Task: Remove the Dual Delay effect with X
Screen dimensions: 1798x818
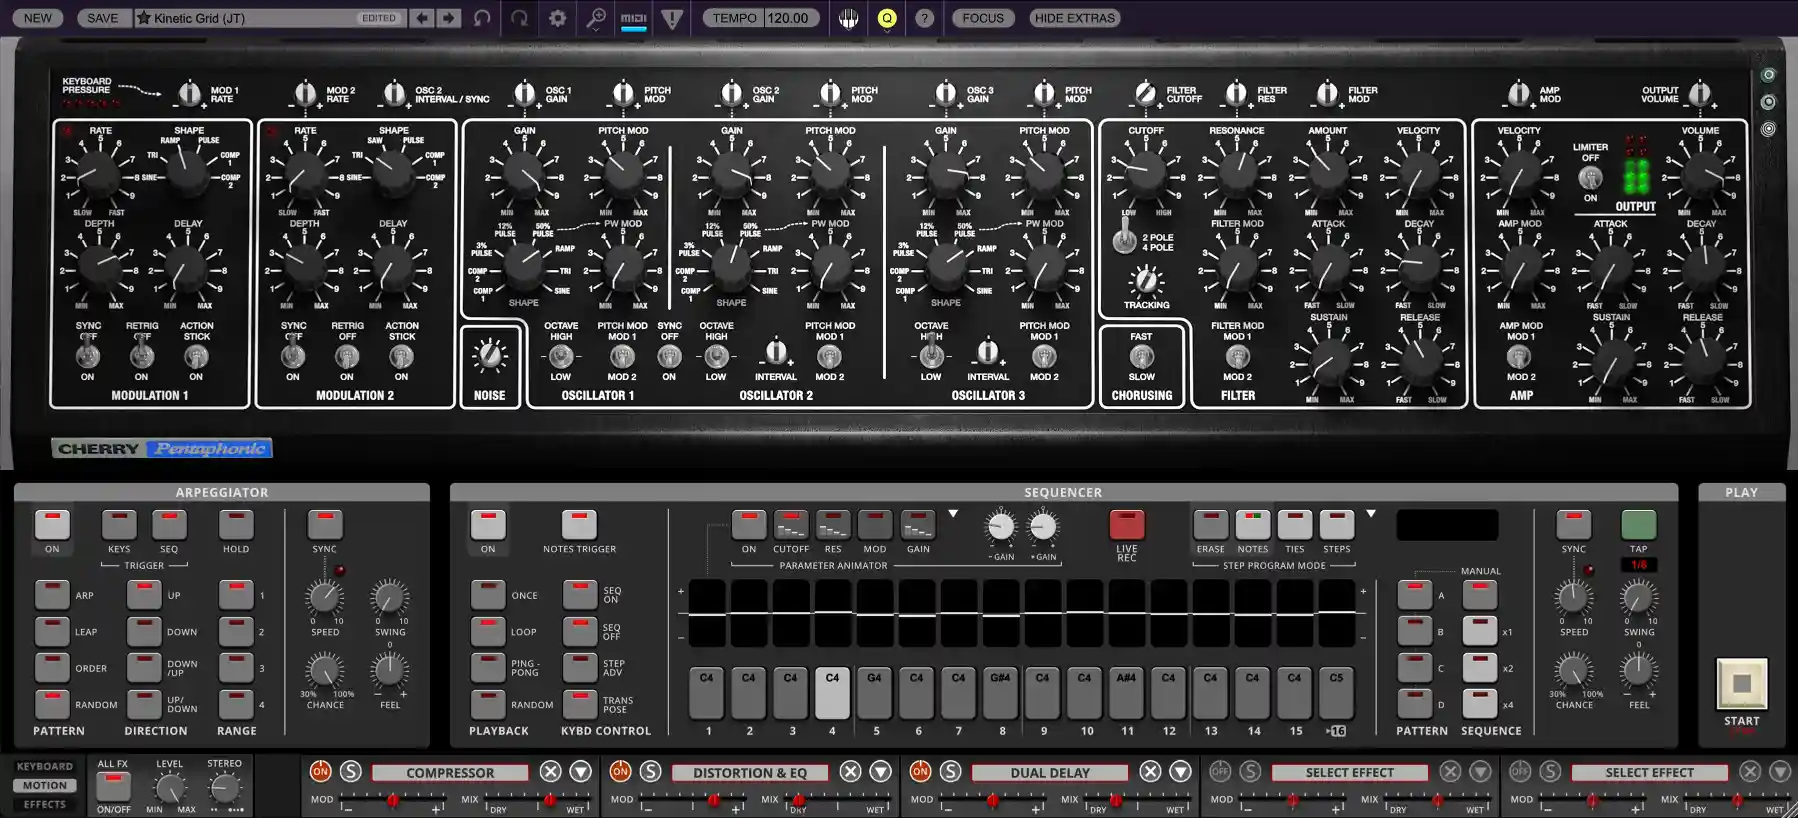Action: coord(1150,771)
